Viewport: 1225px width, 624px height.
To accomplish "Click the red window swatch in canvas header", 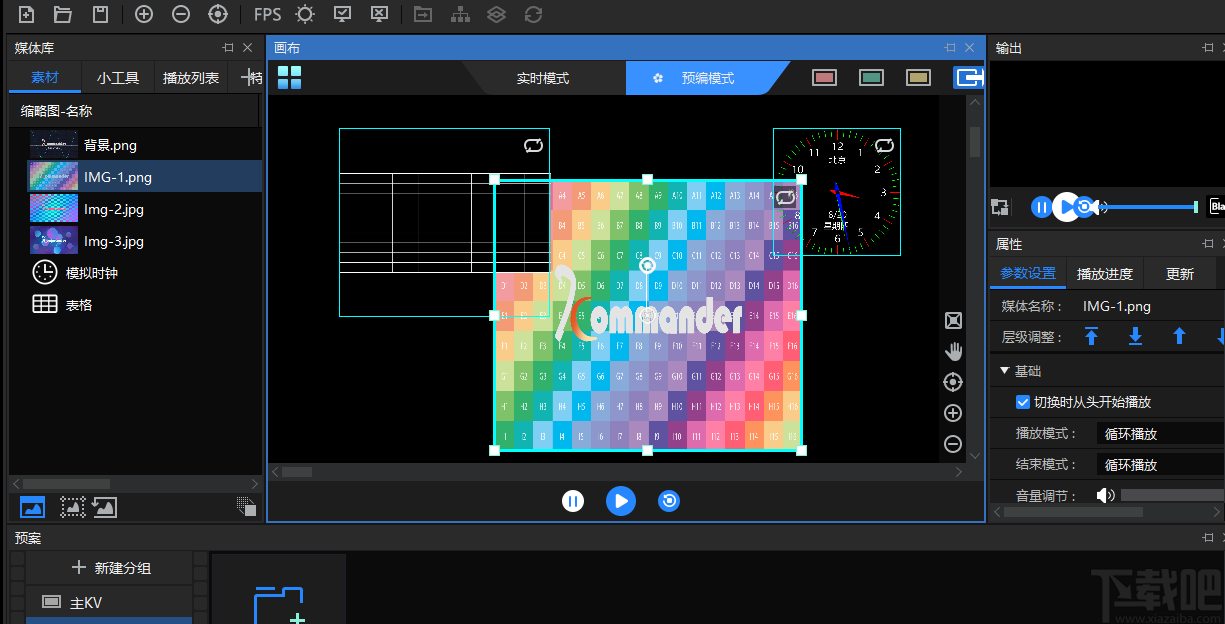I will (824, 78).
